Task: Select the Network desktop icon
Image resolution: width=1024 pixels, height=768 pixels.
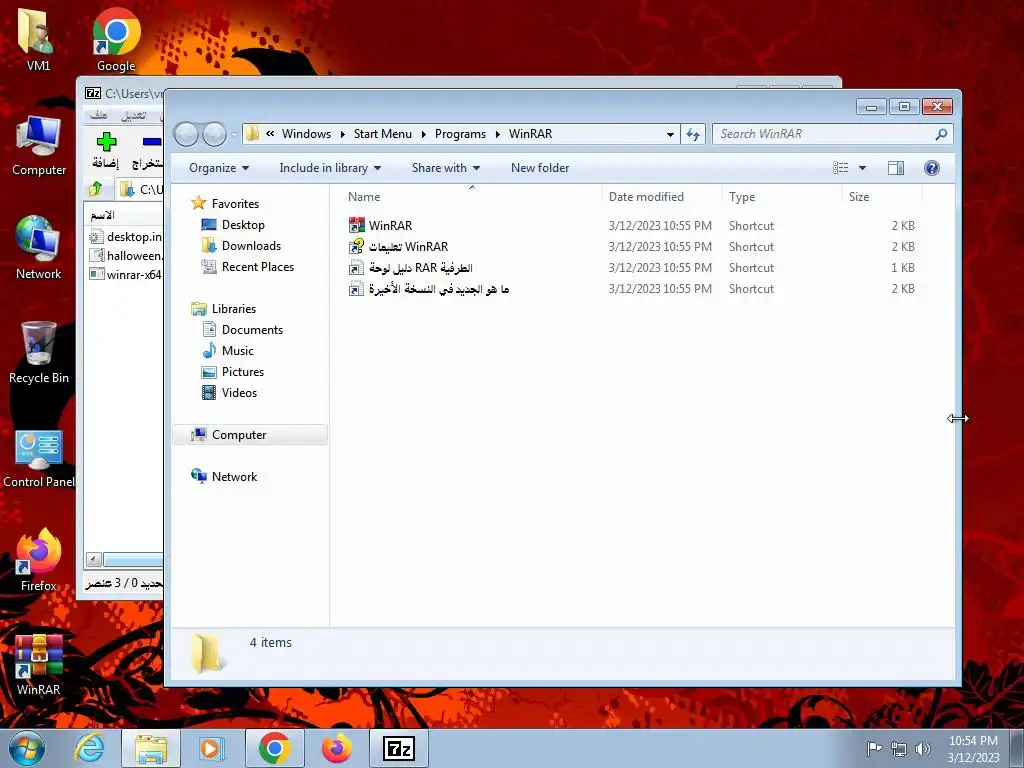Action: click(39, 248)
